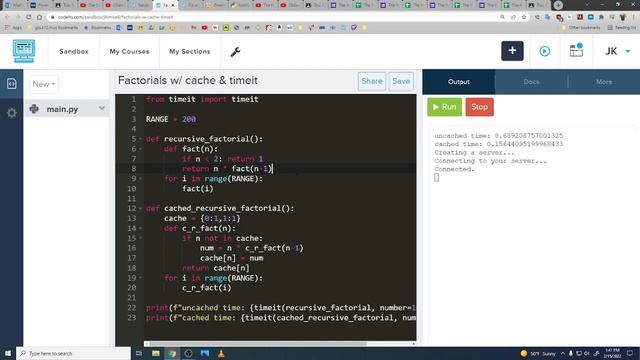The width and height of the screenshot is (640, 360).
Task: Click the browser zoom magnifier icon
Action: point(502,17)
